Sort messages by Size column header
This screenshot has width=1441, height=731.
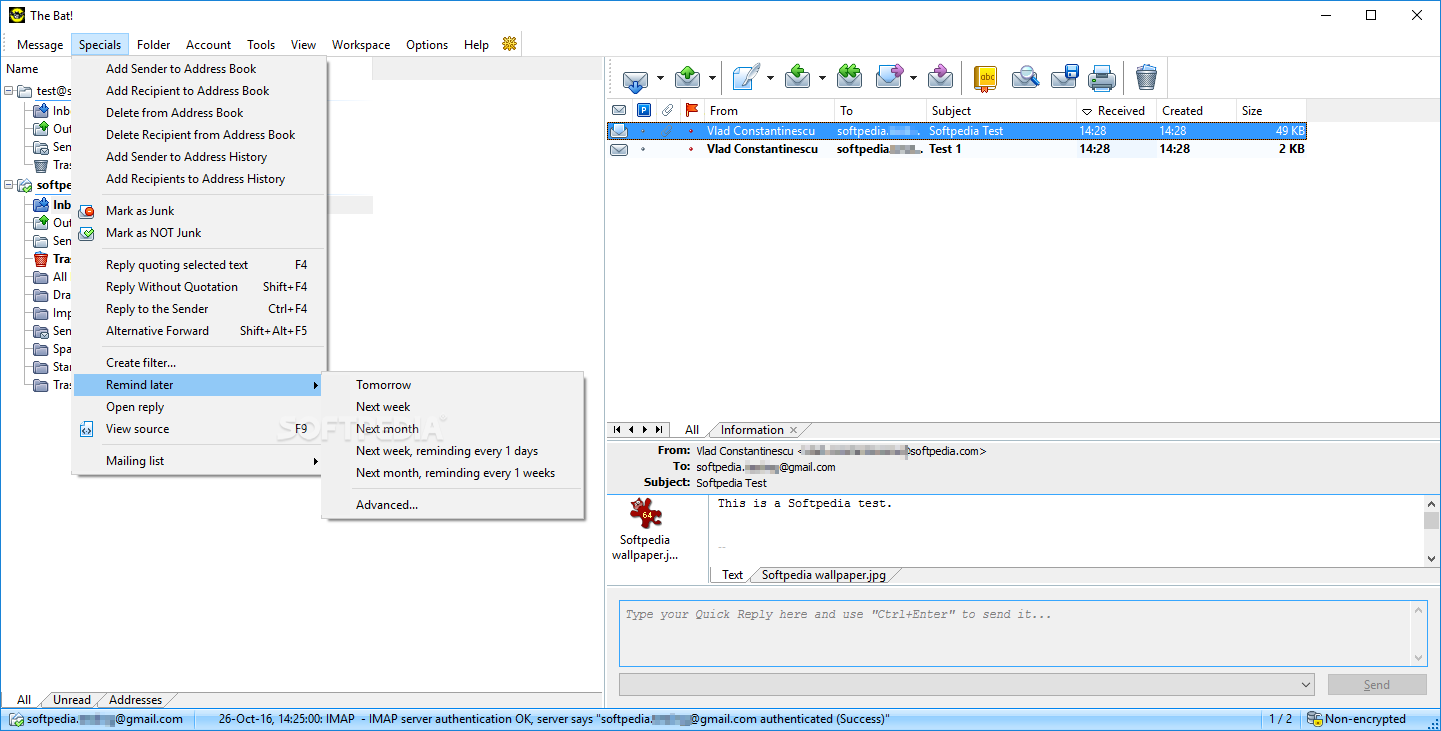point(1271,111)
